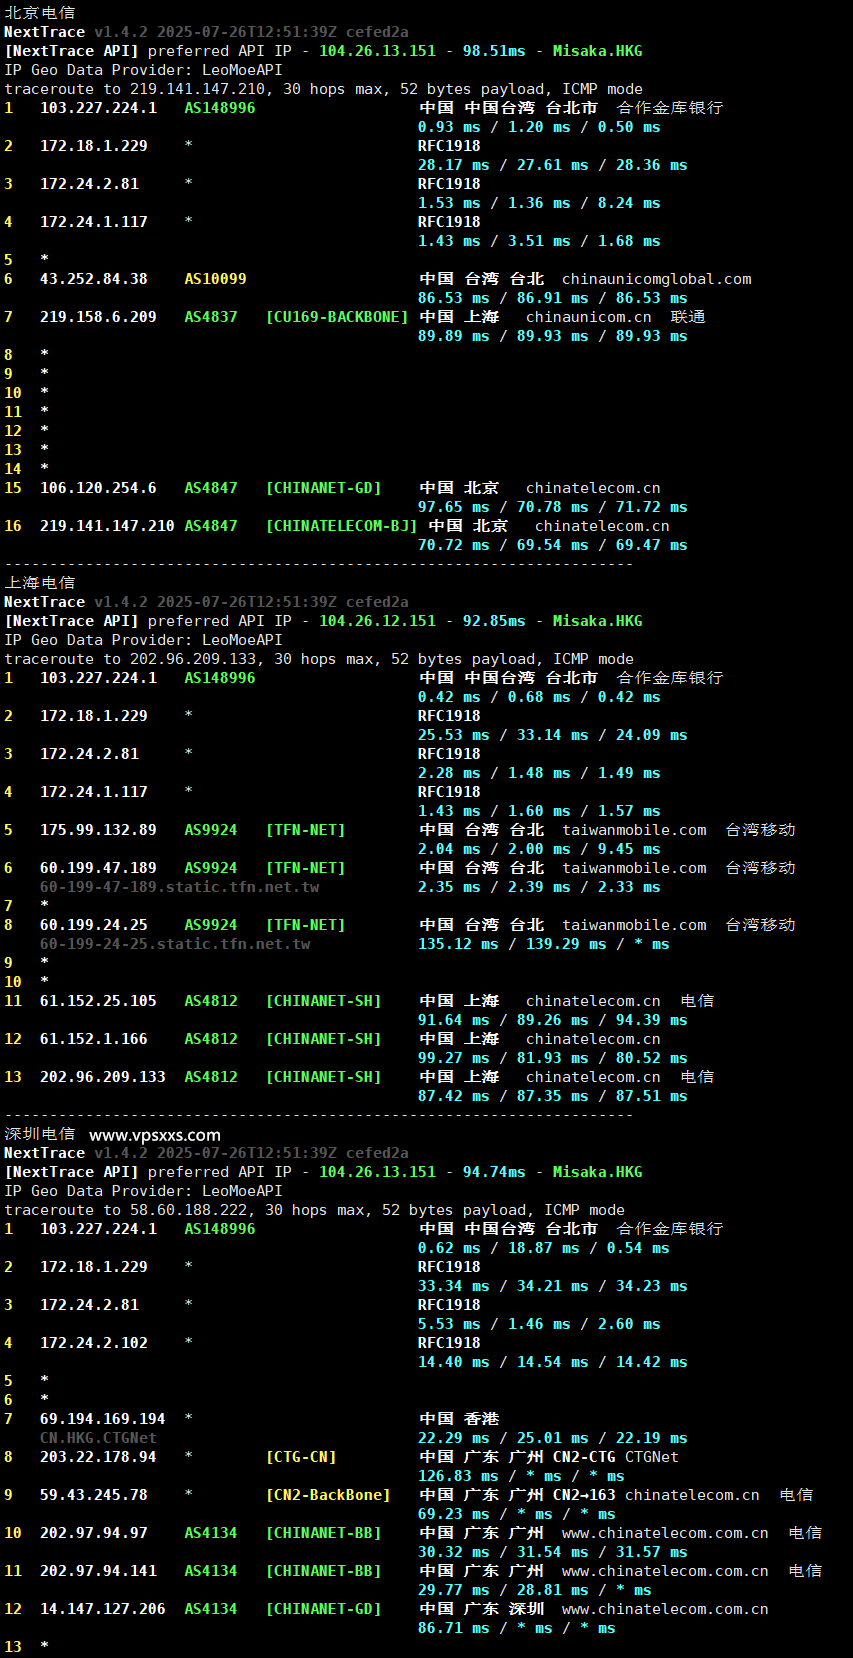Click the CN2-CTG CTGNet label
This screenshot has height=1658, width=853.
click(x=616, y=1457)
